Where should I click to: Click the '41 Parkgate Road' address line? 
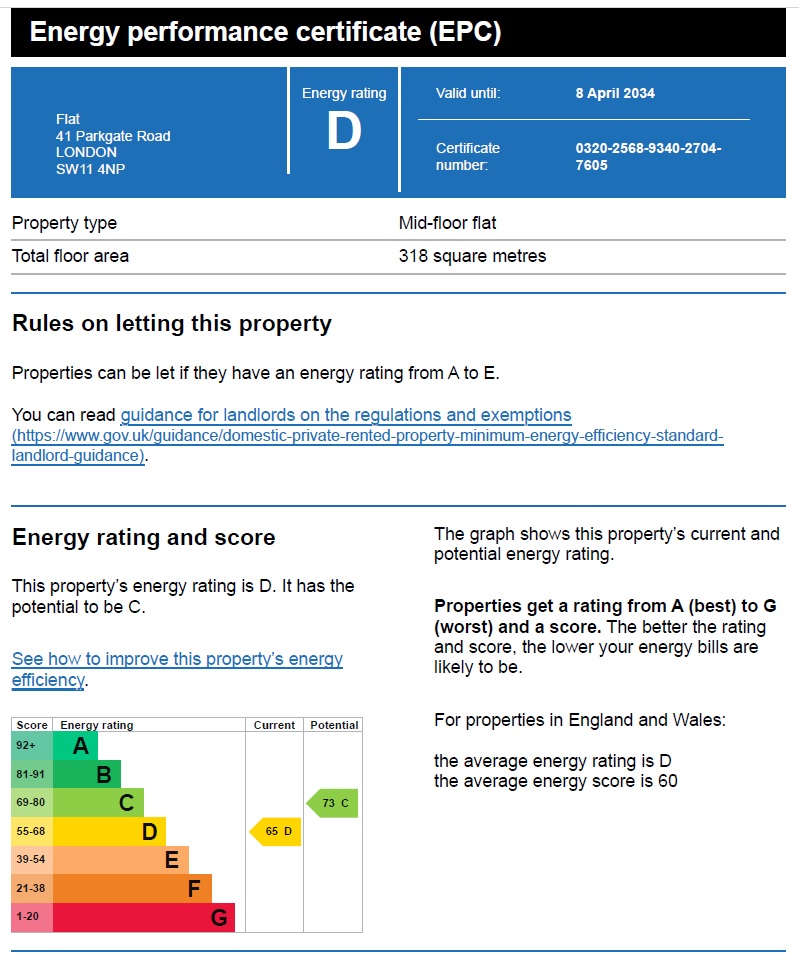[x=113, y=136]
